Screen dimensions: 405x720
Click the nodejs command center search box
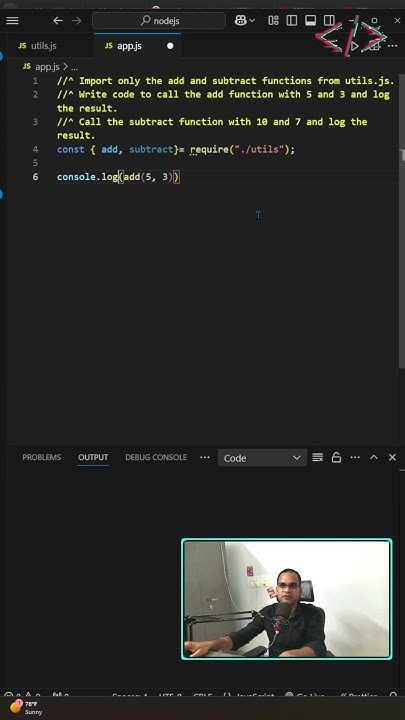click(159, 21)
